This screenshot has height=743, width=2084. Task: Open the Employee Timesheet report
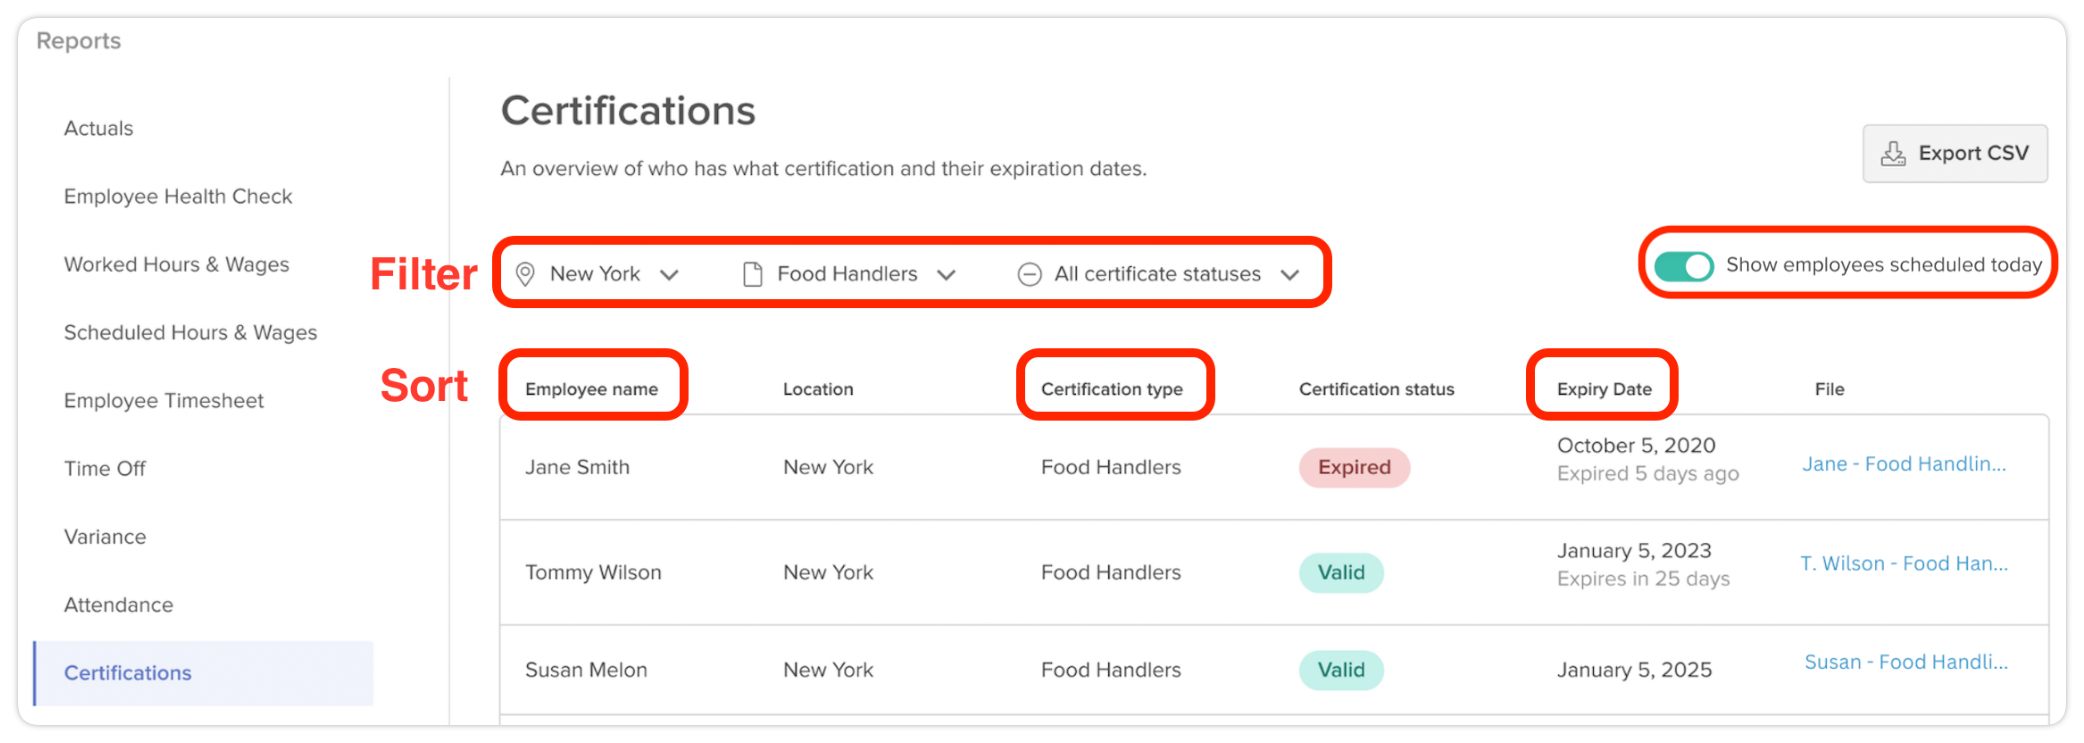164,401
